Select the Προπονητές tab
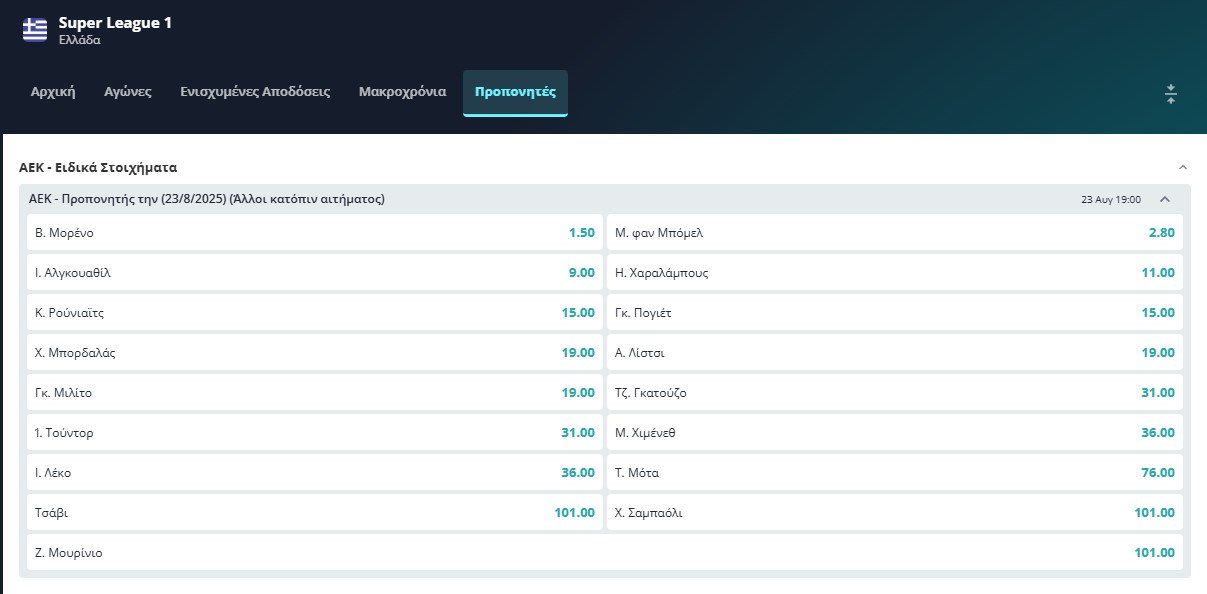Screen dimensions: 1207x594 point(515,92)
